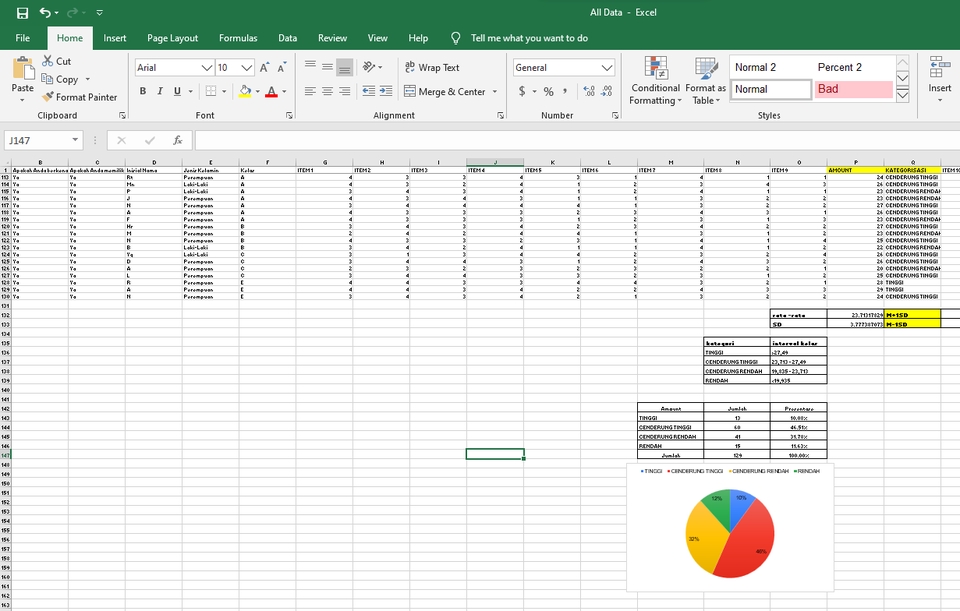The image size is (960, 611).
Task: Open the Review ribbon tab
Action: pos(332,37)
